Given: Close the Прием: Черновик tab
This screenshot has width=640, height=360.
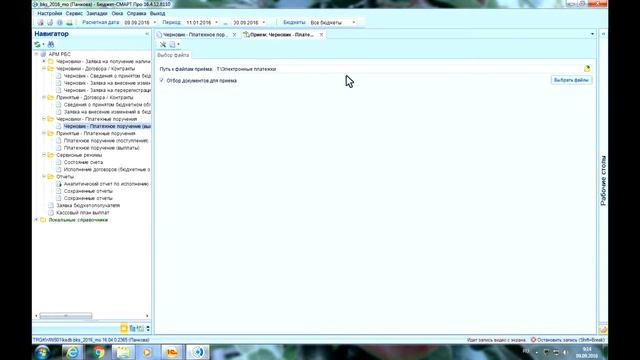Looking at the screenshot, I should (321, 35).
